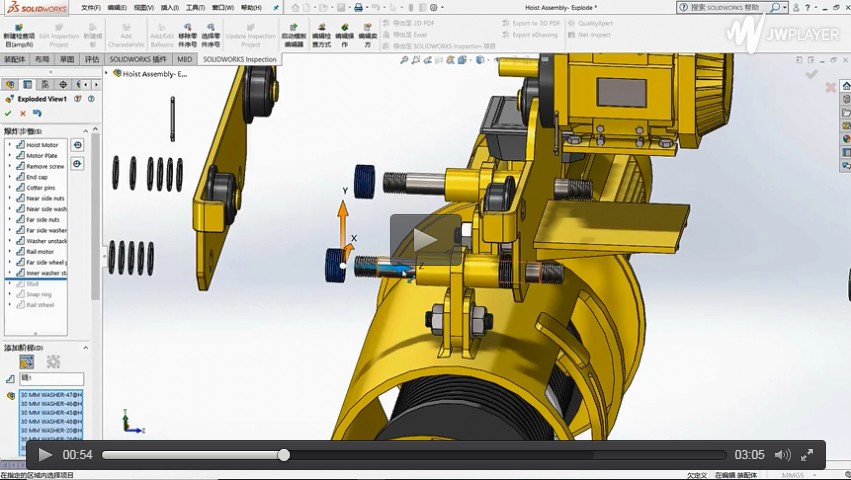This screenshot has height=480, width=851.
Task: Open the 工具(T) menu
Action: pos(195,7)
